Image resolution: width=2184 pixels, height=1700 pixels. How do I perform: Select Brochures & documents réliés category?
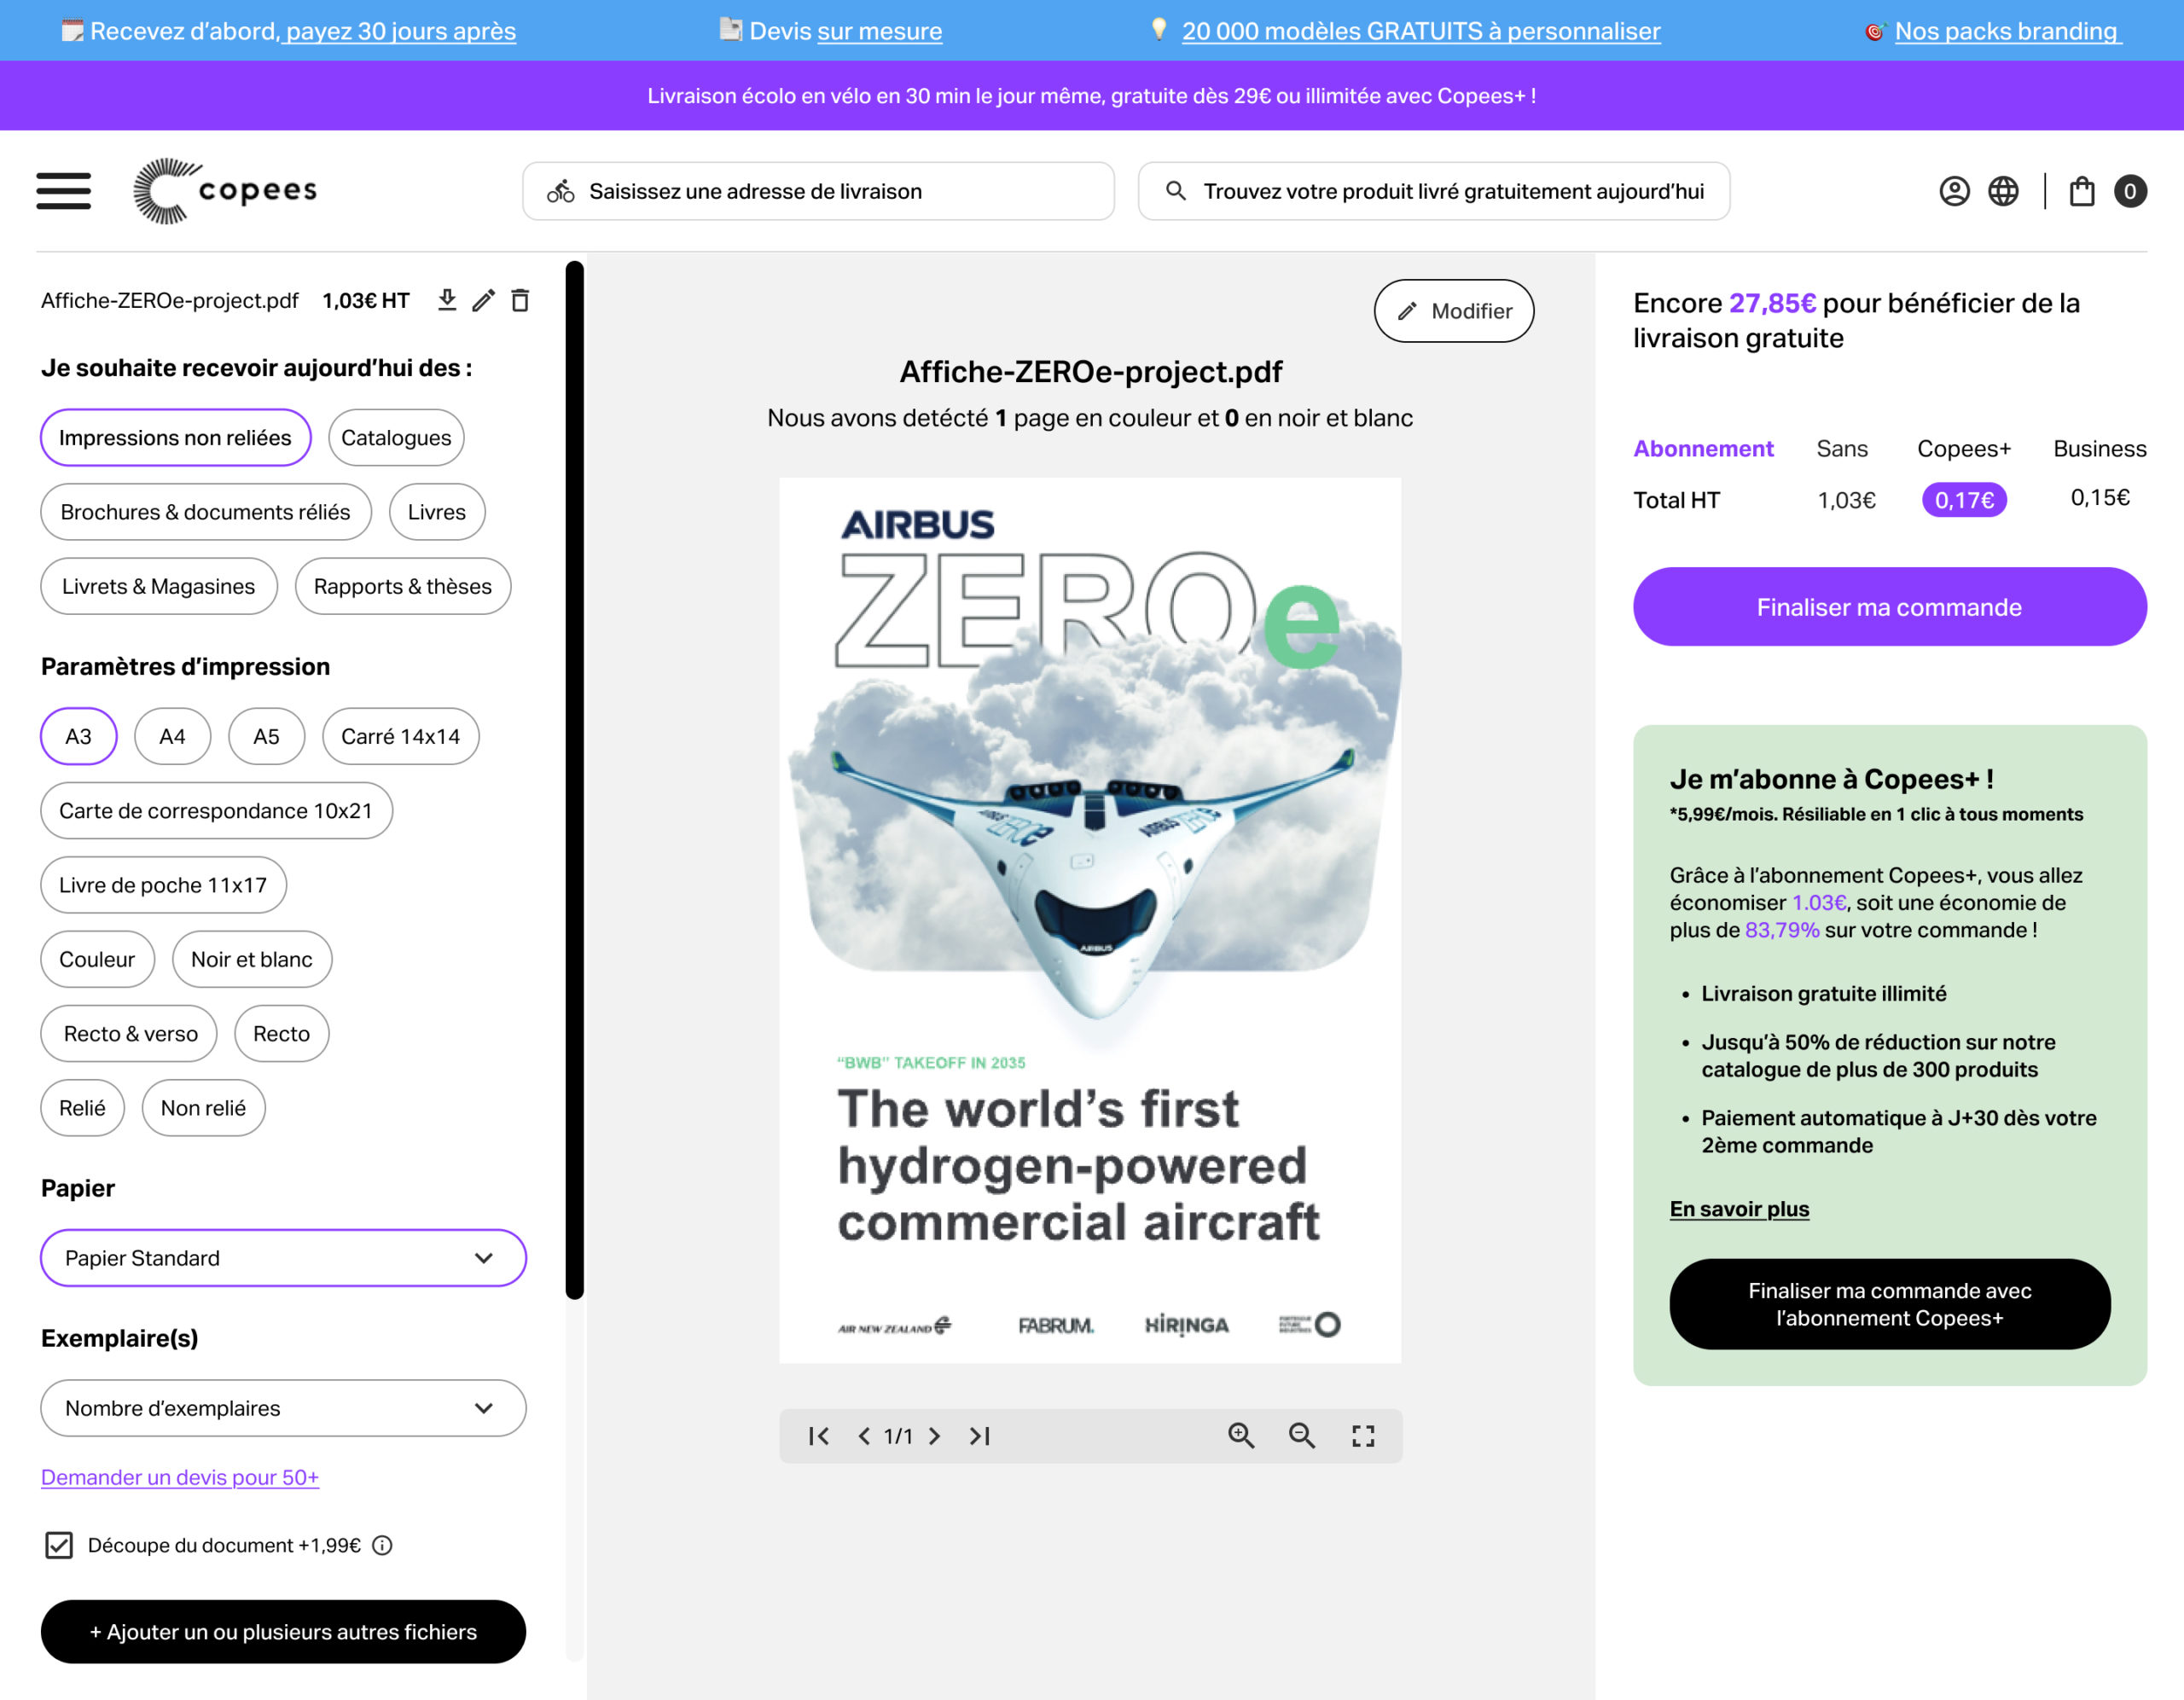point(205,512)
